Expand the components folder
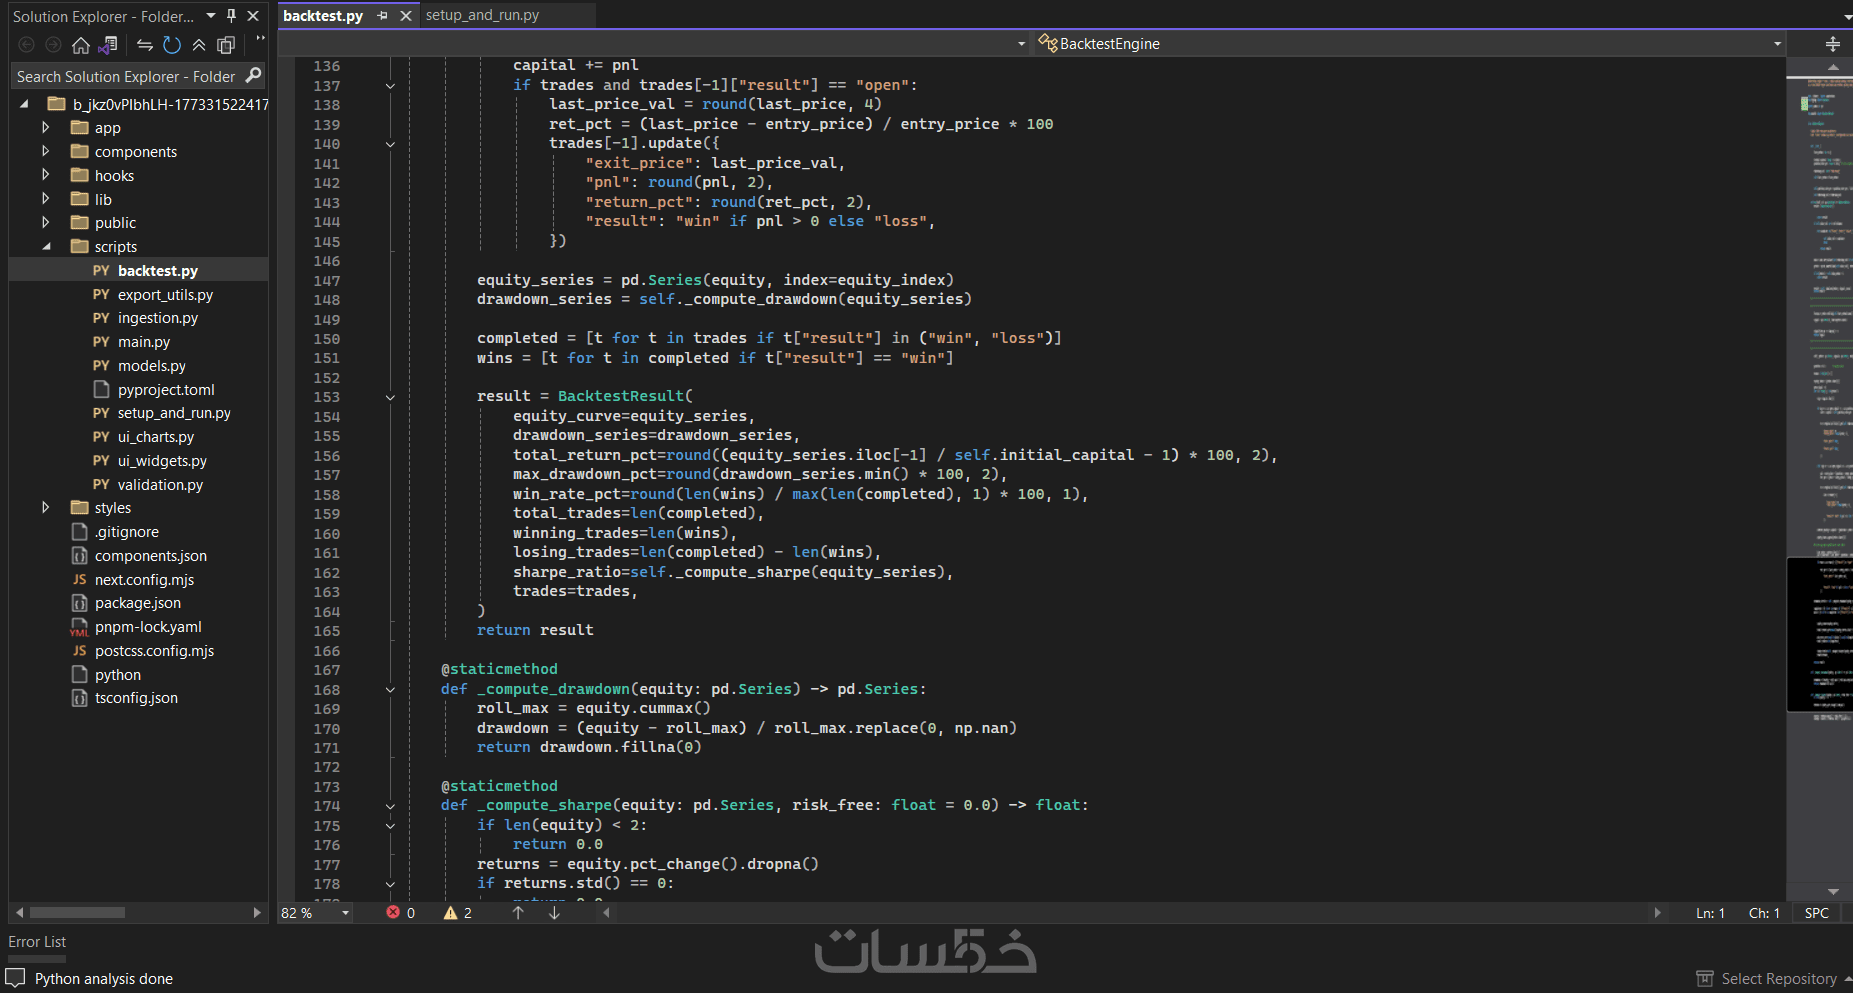 [45, 151]
